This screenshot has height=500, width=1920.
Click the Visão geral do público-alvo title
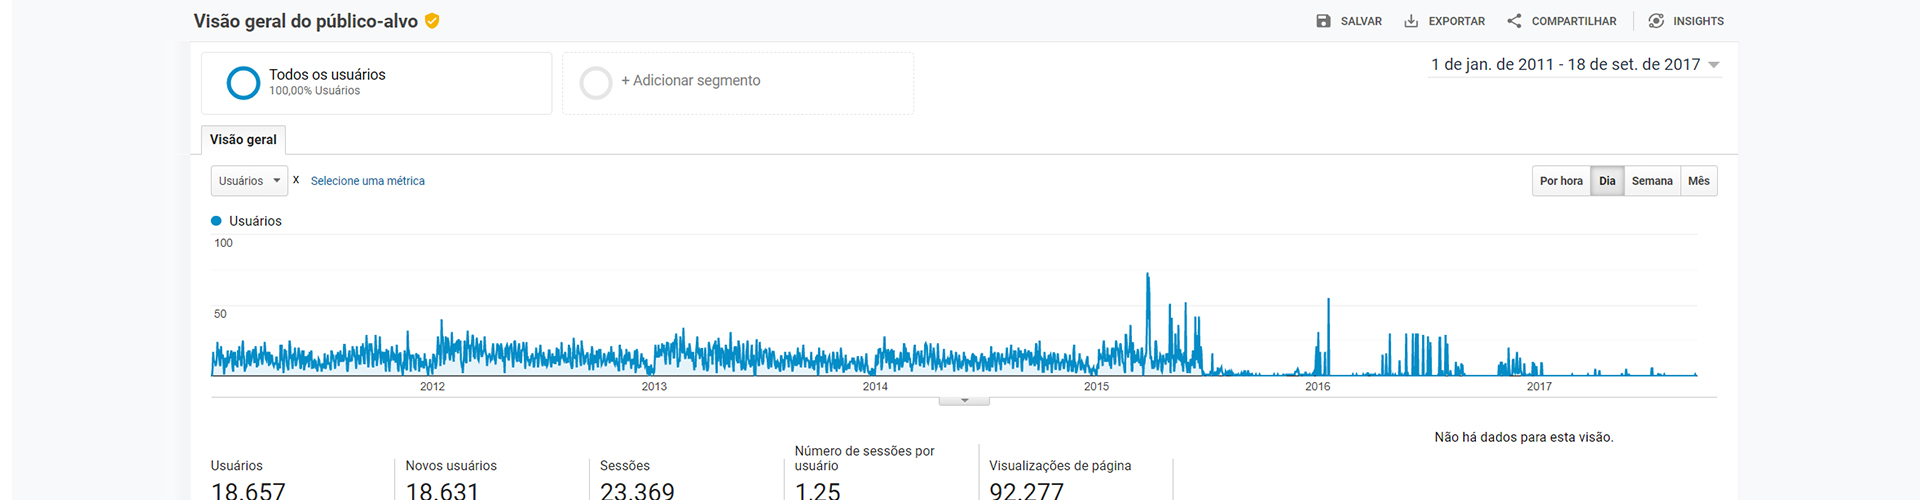[306, 21]
